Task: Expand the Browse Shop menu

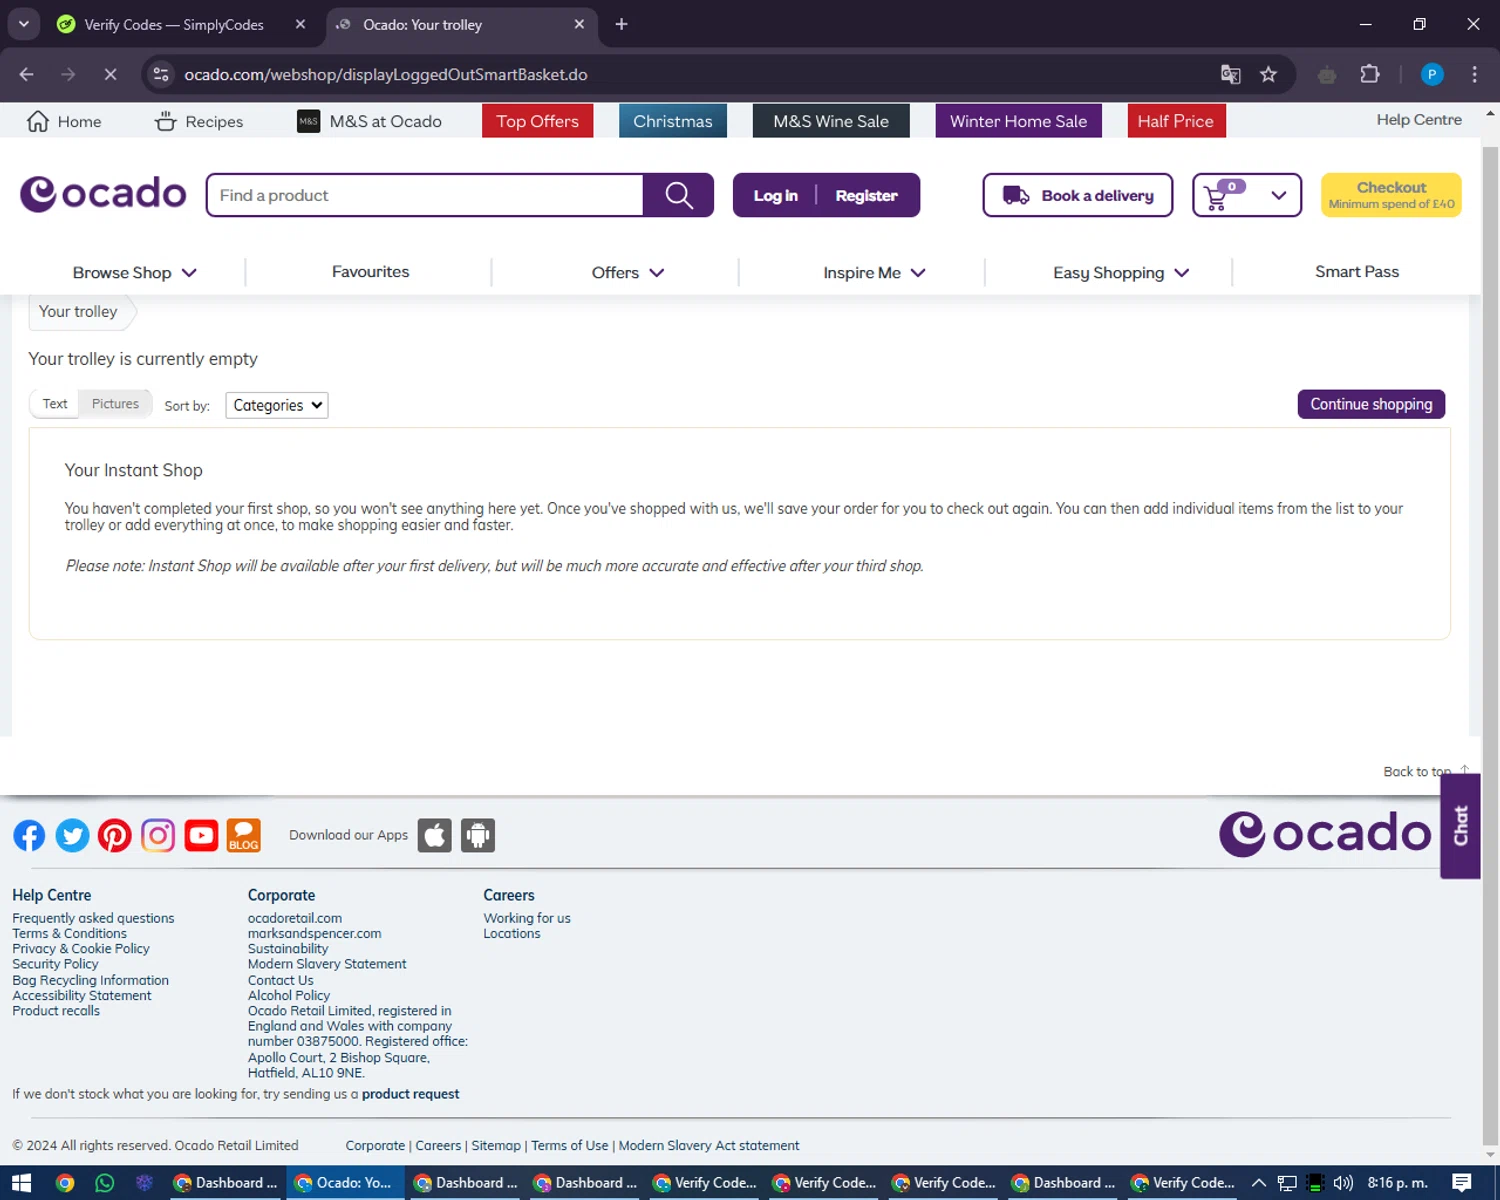Action: pos(135,272)
